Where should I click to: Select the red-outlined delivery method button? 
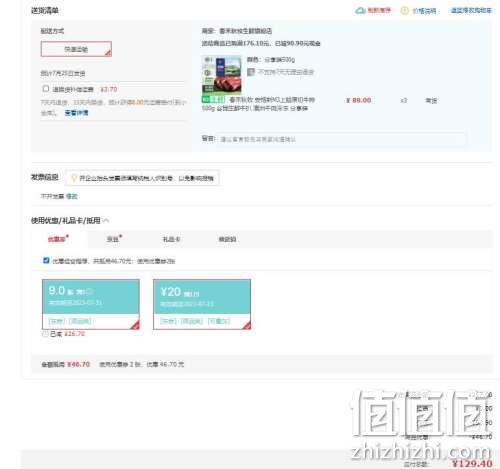click(76, 49)
